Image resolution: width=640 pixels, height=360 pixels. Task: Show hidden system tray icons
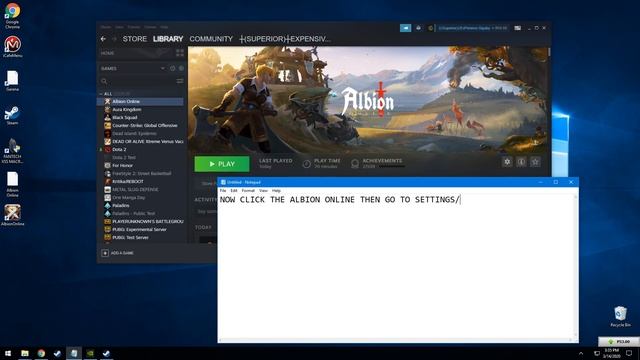(x=581, y=353)
